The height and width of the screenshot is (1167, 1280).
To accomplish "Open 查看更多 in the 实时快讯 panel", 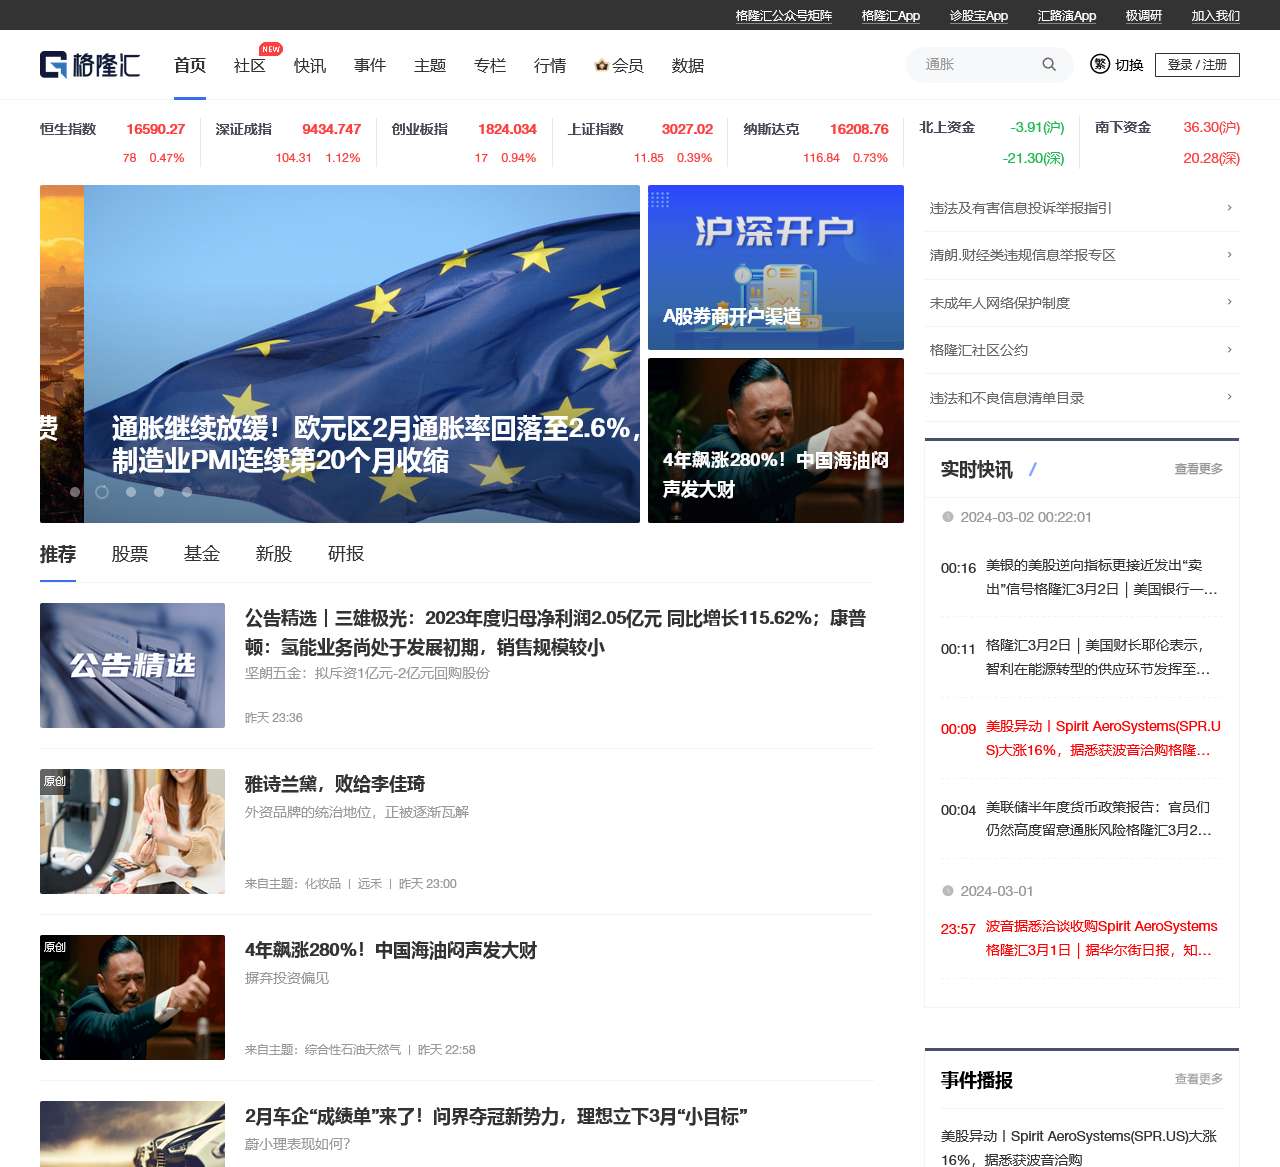I will point(1197,470).
